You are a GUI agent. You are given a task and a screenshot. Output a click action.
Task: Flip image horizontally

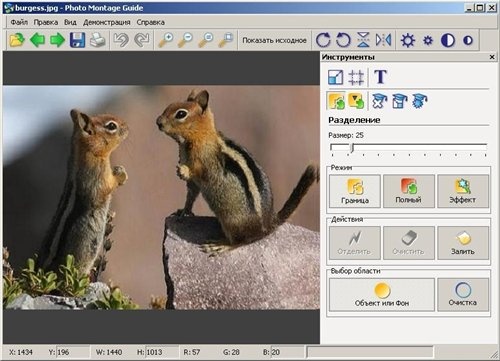coord(383,40)
